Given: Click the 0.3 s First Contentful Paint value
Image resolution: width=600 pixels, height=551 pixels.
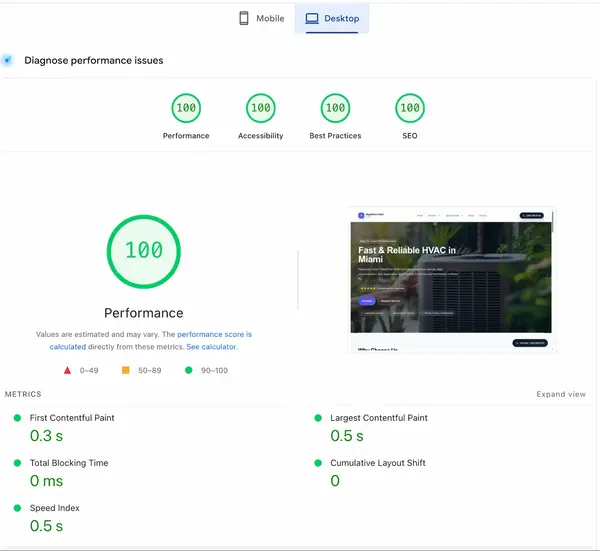Looking at the screenshot, I should click(x=46, y=436).
